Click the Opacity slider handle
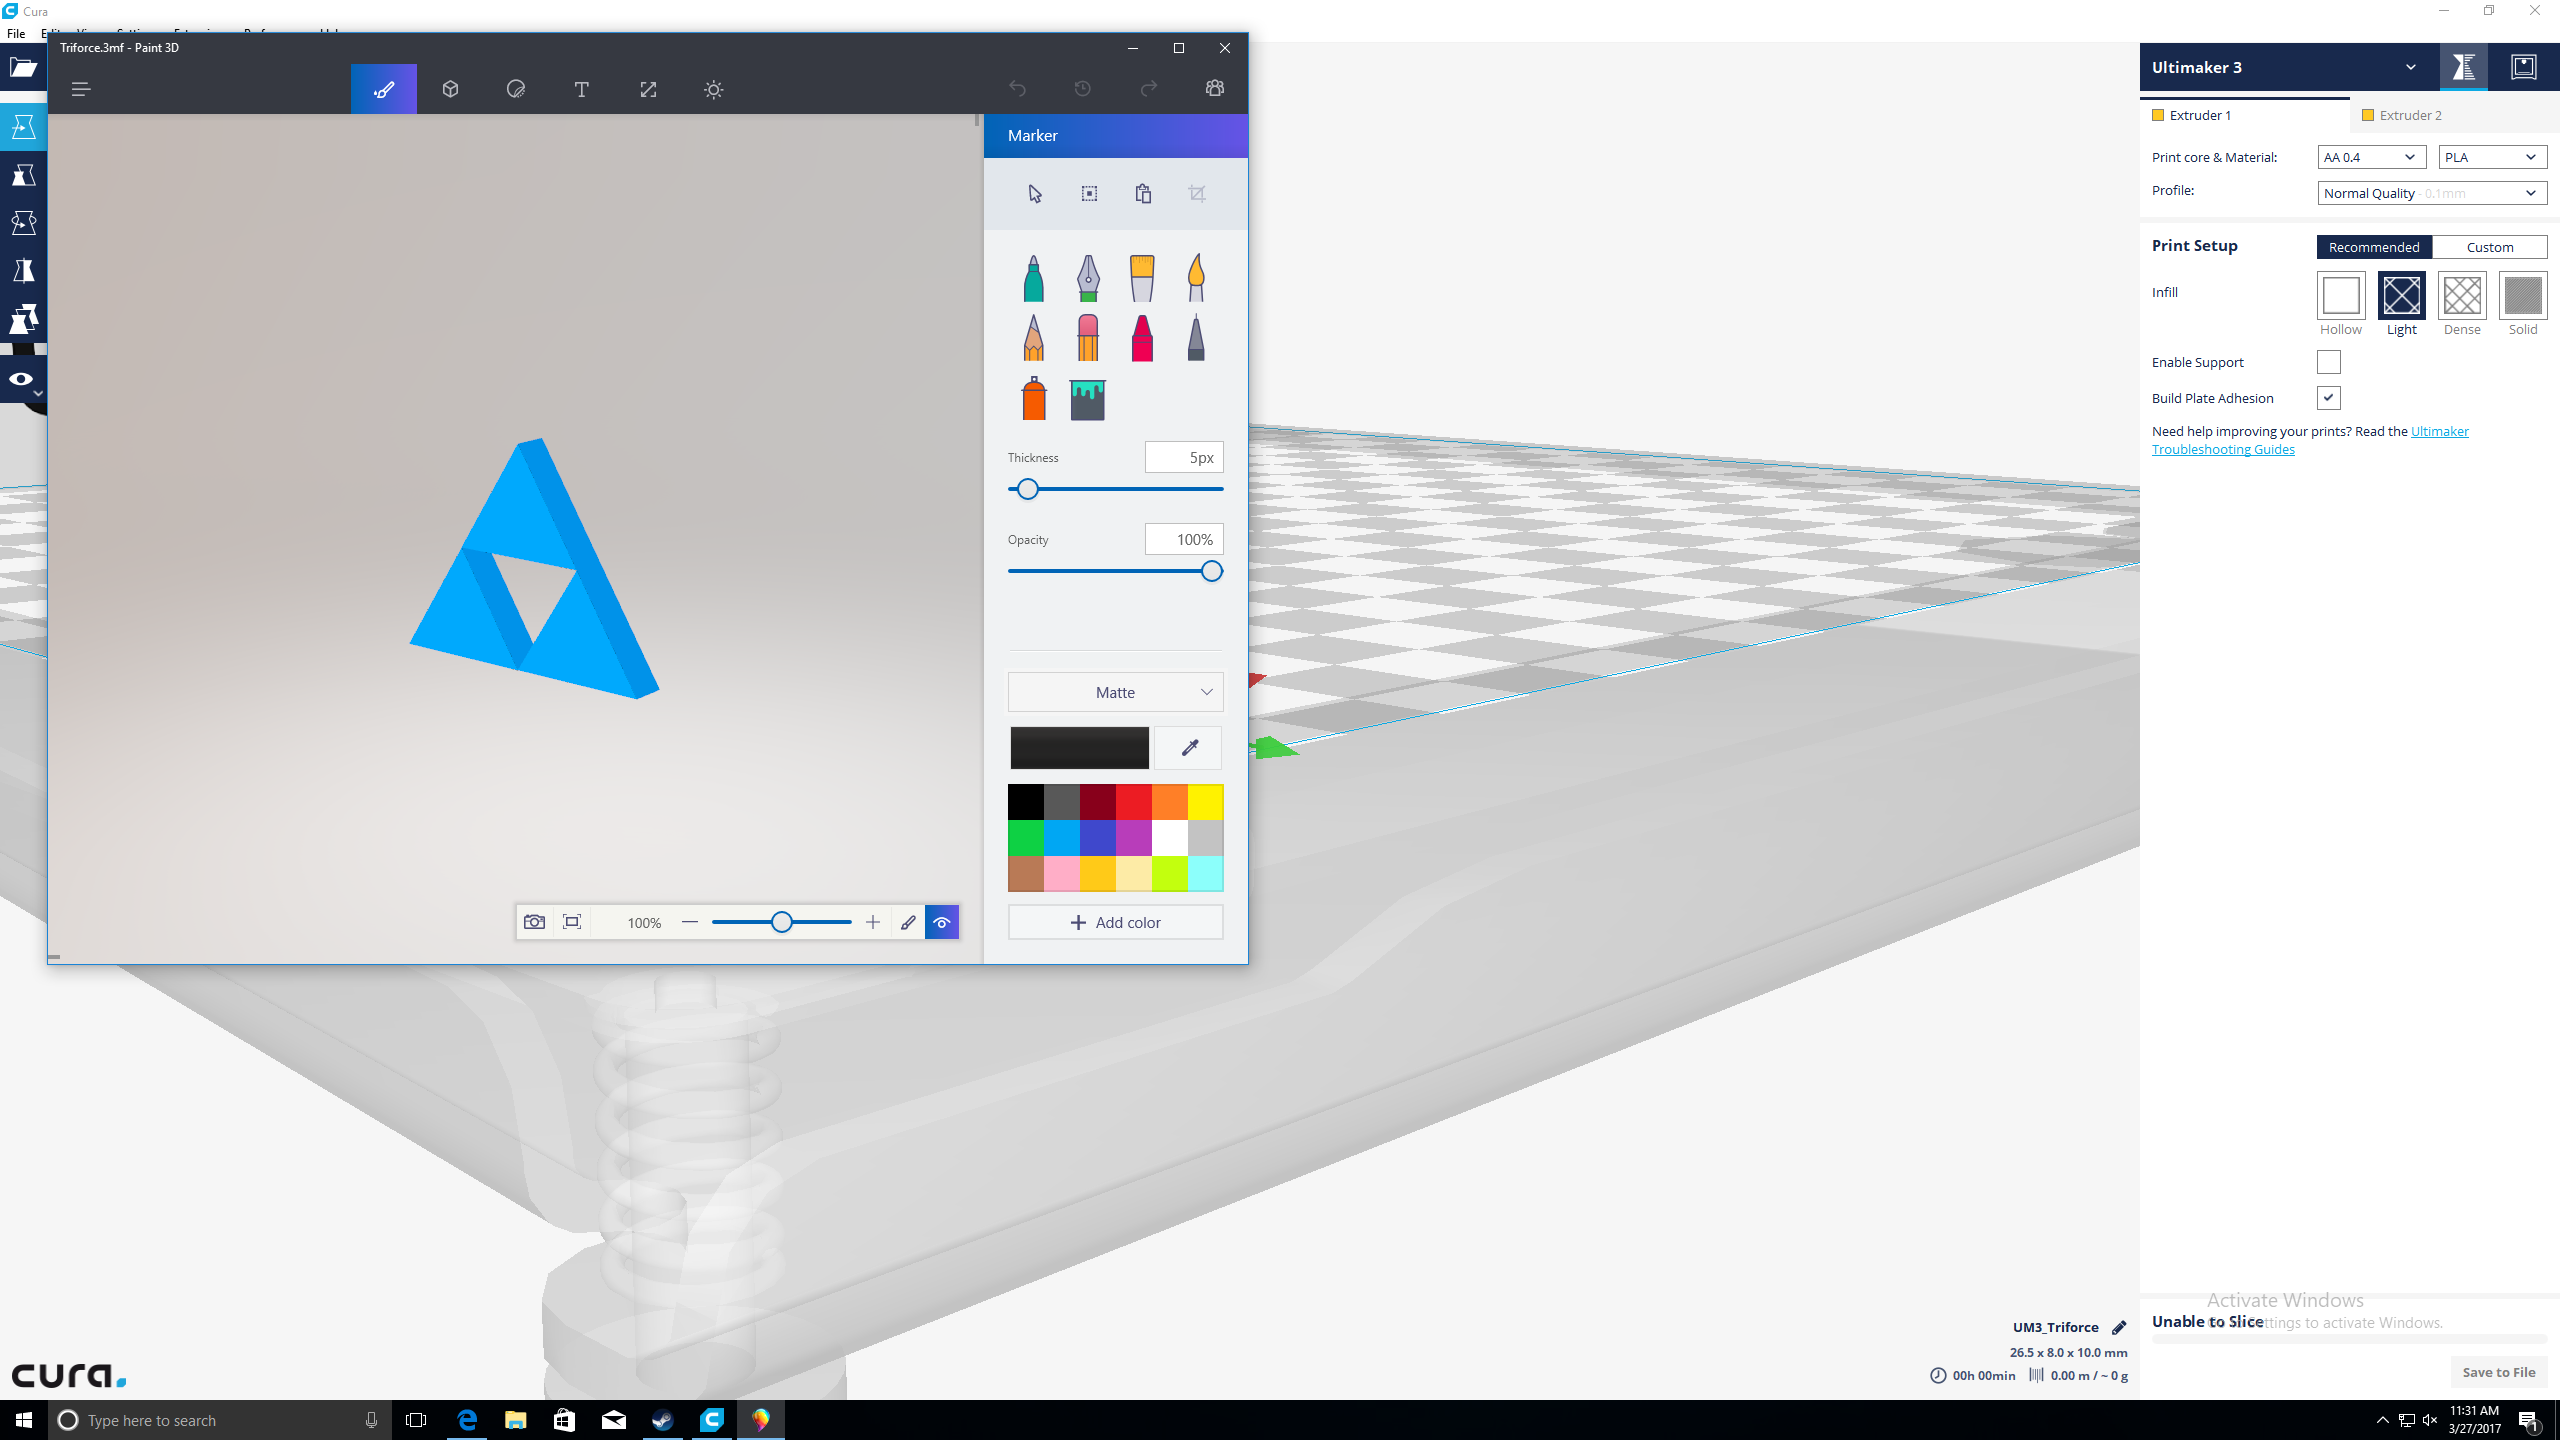 [x=1212, y=571]
